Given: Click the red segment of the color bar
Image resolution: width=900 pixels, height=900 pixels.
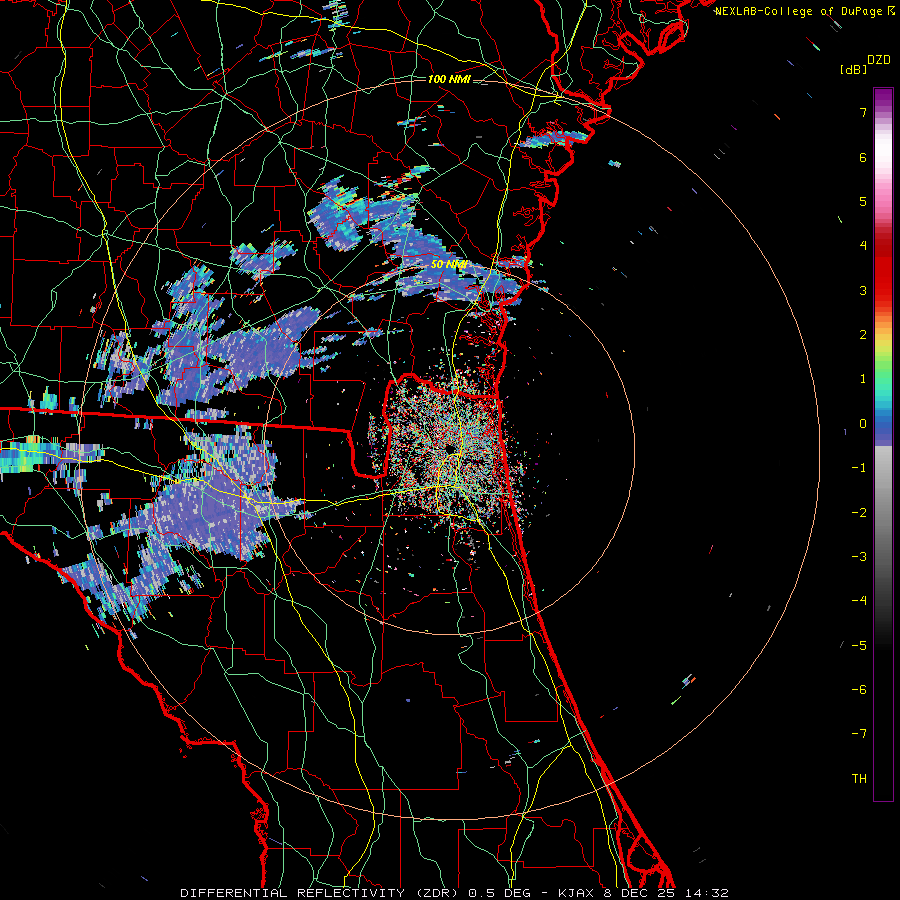Looking at the screenshot, I should pyautogui.click(x=883, y=270).
